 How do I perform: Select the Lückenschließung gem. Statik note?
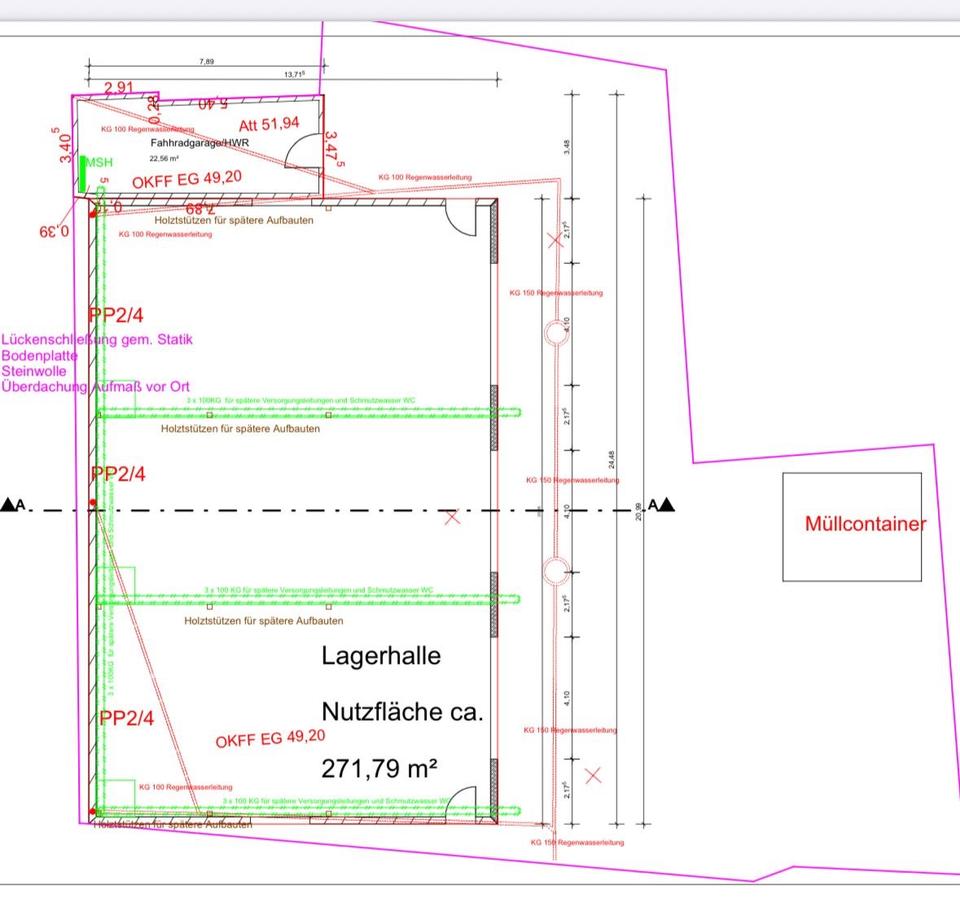tap(97, 340)
